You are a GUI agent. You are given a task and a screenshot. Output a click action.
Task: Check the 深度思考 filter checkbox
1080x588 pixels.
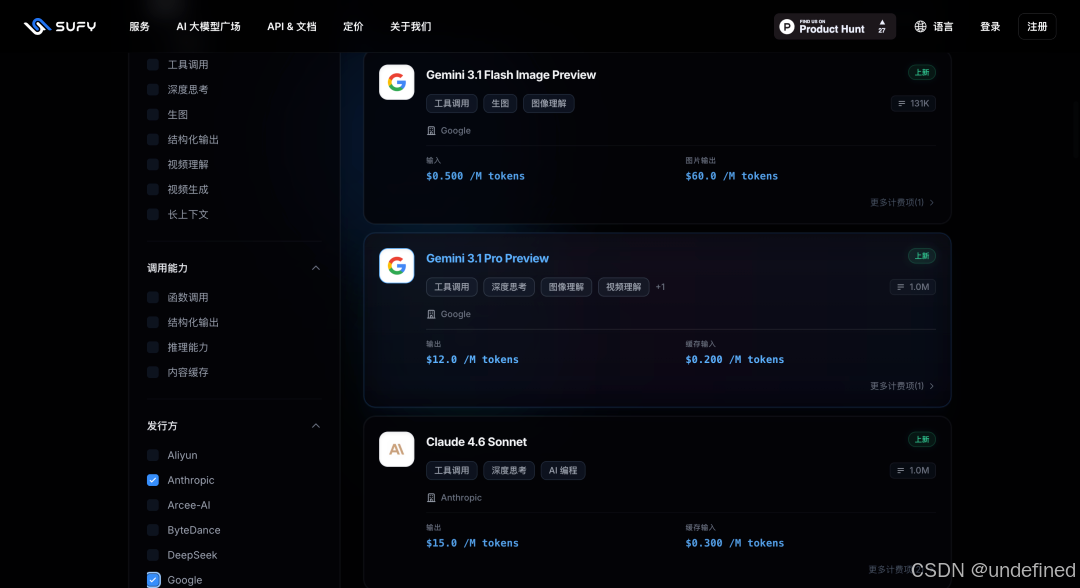click(x=153, y=90)
